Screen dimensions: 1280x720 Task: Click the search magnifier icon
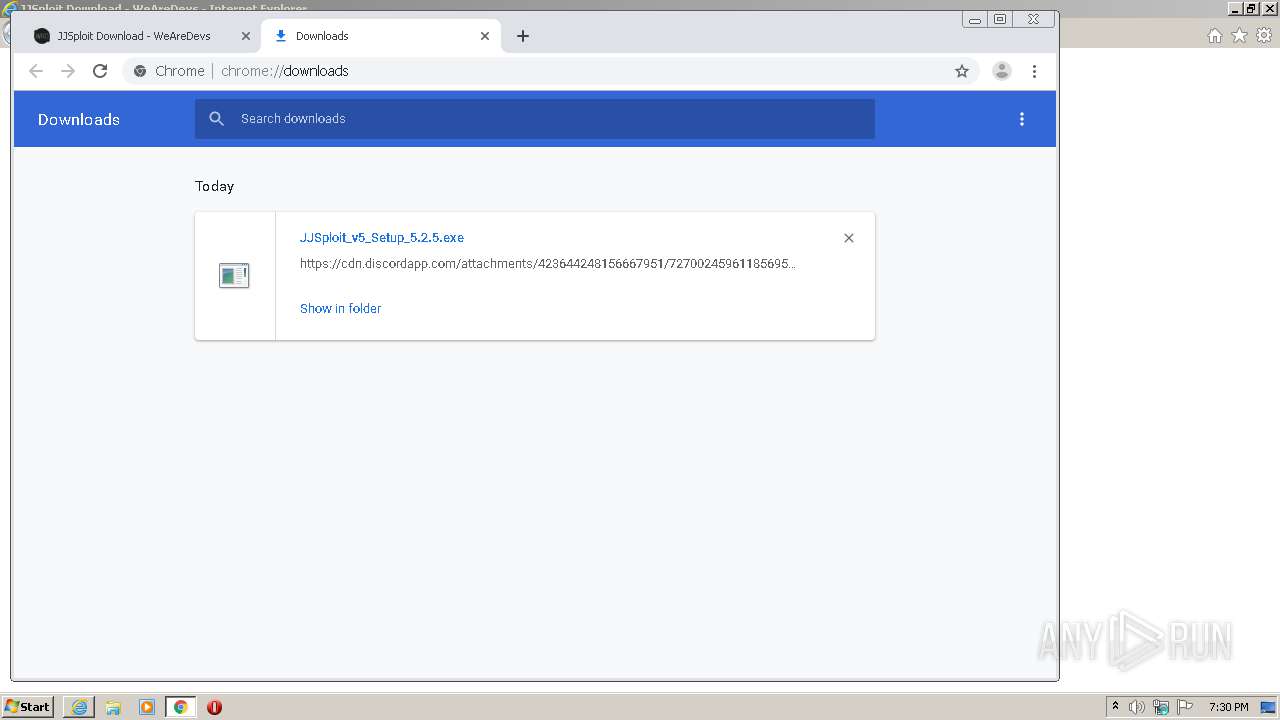click(x=216, y=119)
